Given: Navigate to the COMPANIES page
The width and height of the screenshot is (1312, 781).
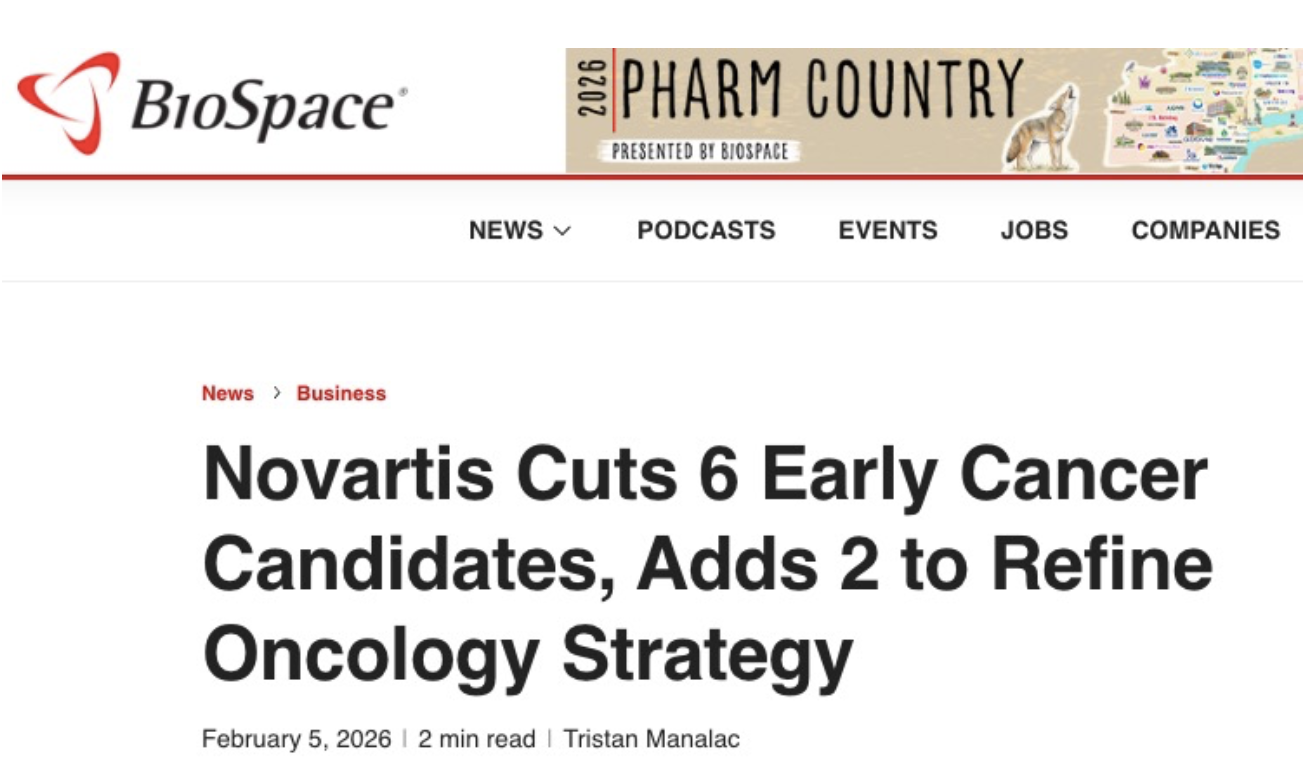Looking at the screenshot, I should pos(1205,230).
